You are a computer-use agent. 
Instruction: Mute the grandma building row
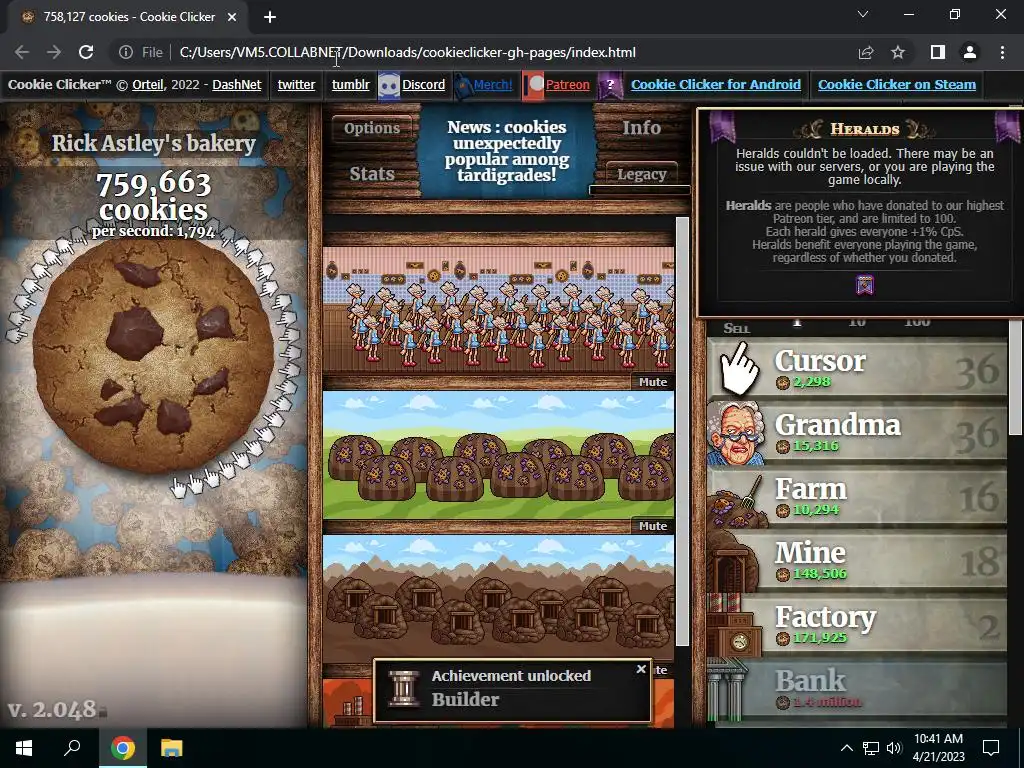tap(653, 382)
